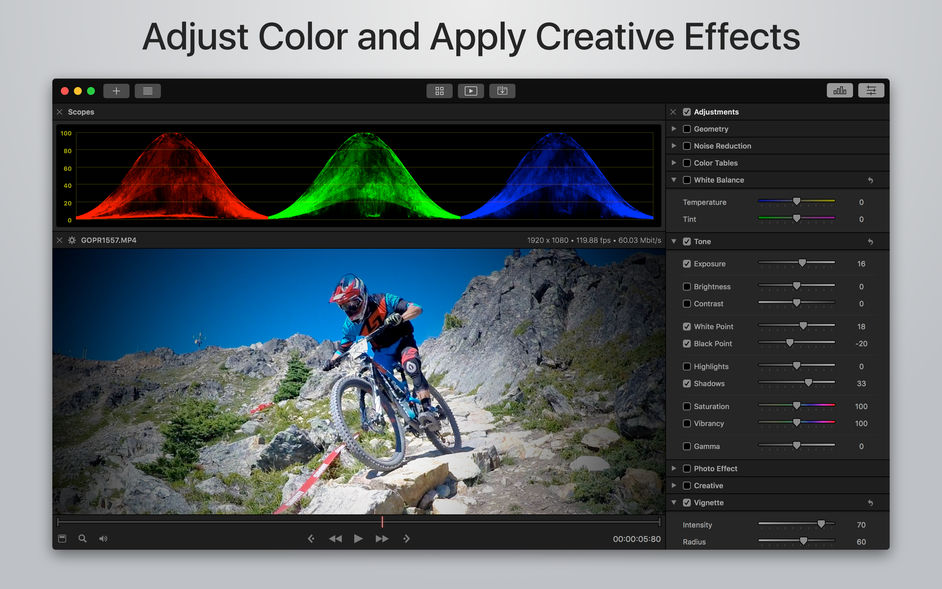Collapse the Vignette section
This screenshot has height=589, width=942.
pos(674,502)
